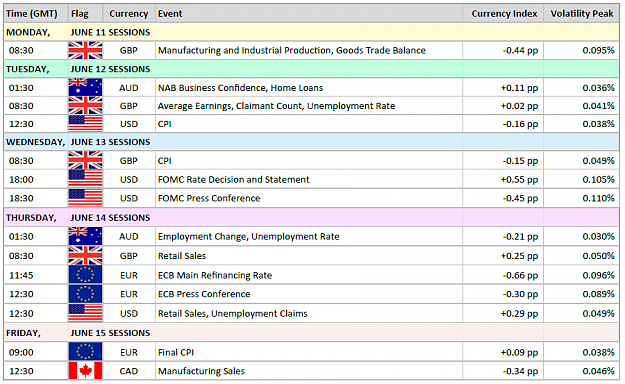
Task: Select the WEDNESDAY session heading
Action: pos(35,142)
